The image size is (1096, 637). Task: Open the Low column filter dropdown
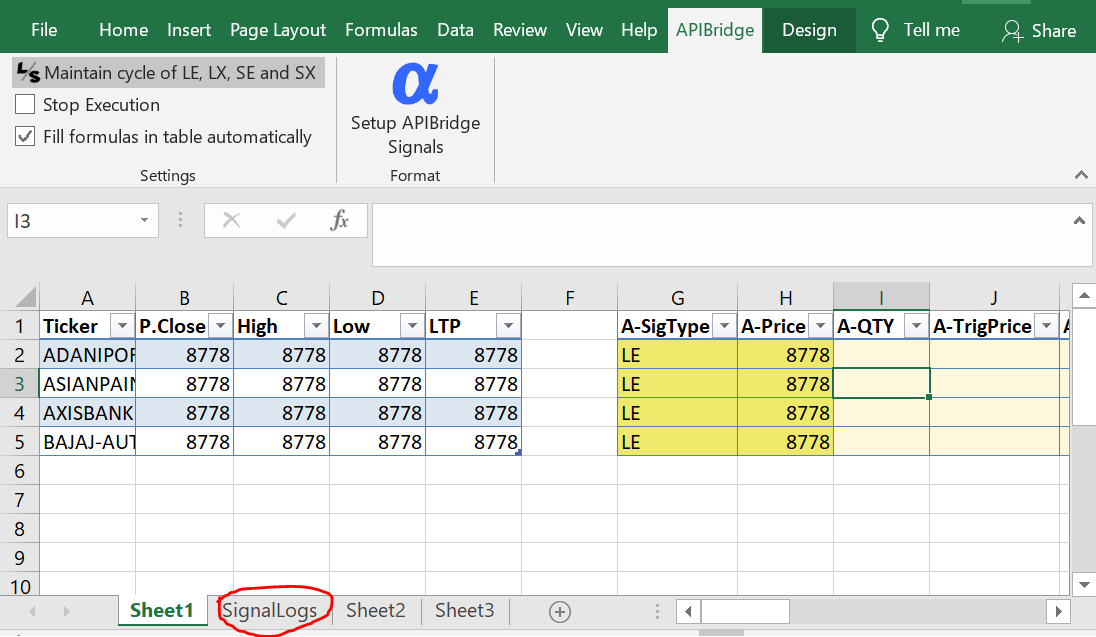tap(412, 326)
